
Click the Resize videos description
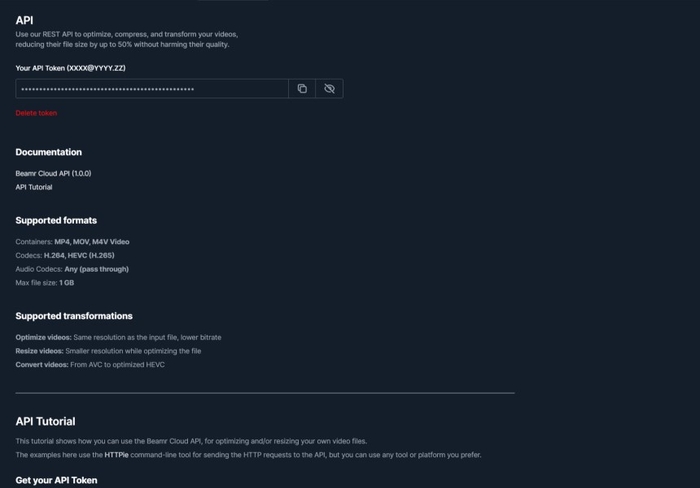pos(108,351)
